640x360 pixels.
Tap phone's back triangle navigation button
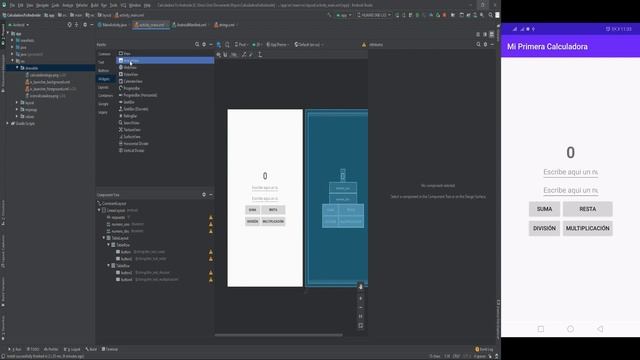point(600,329)
